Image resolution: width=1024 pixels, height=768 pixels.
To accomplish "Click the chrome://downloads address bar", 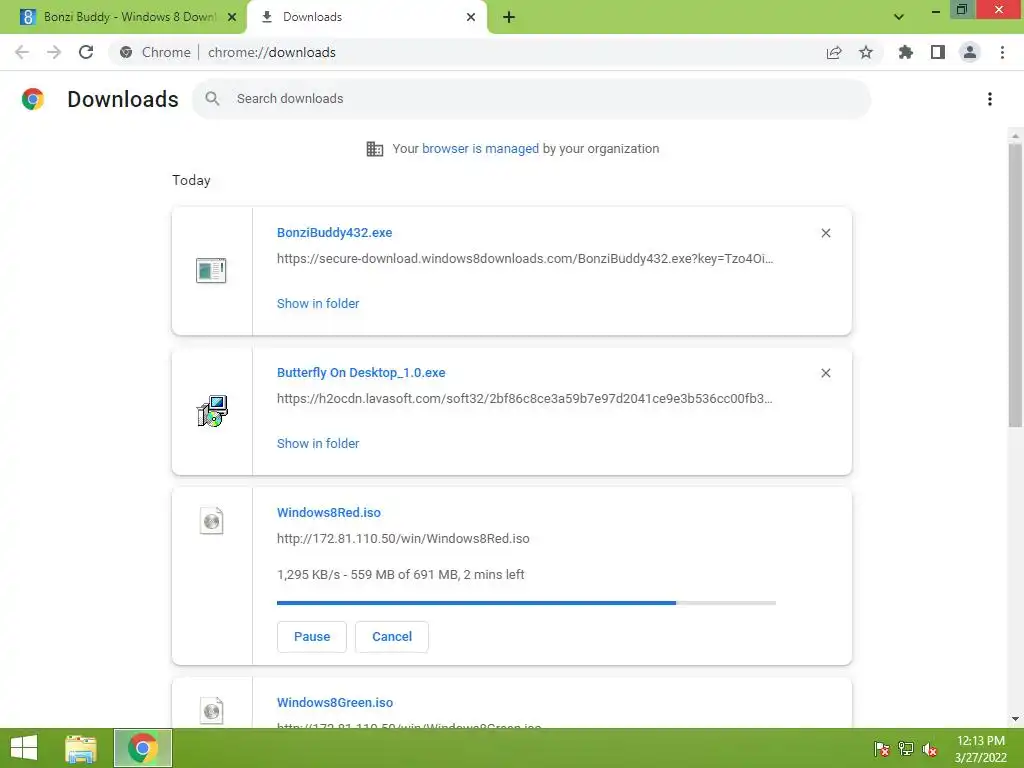I will point(496,52).
